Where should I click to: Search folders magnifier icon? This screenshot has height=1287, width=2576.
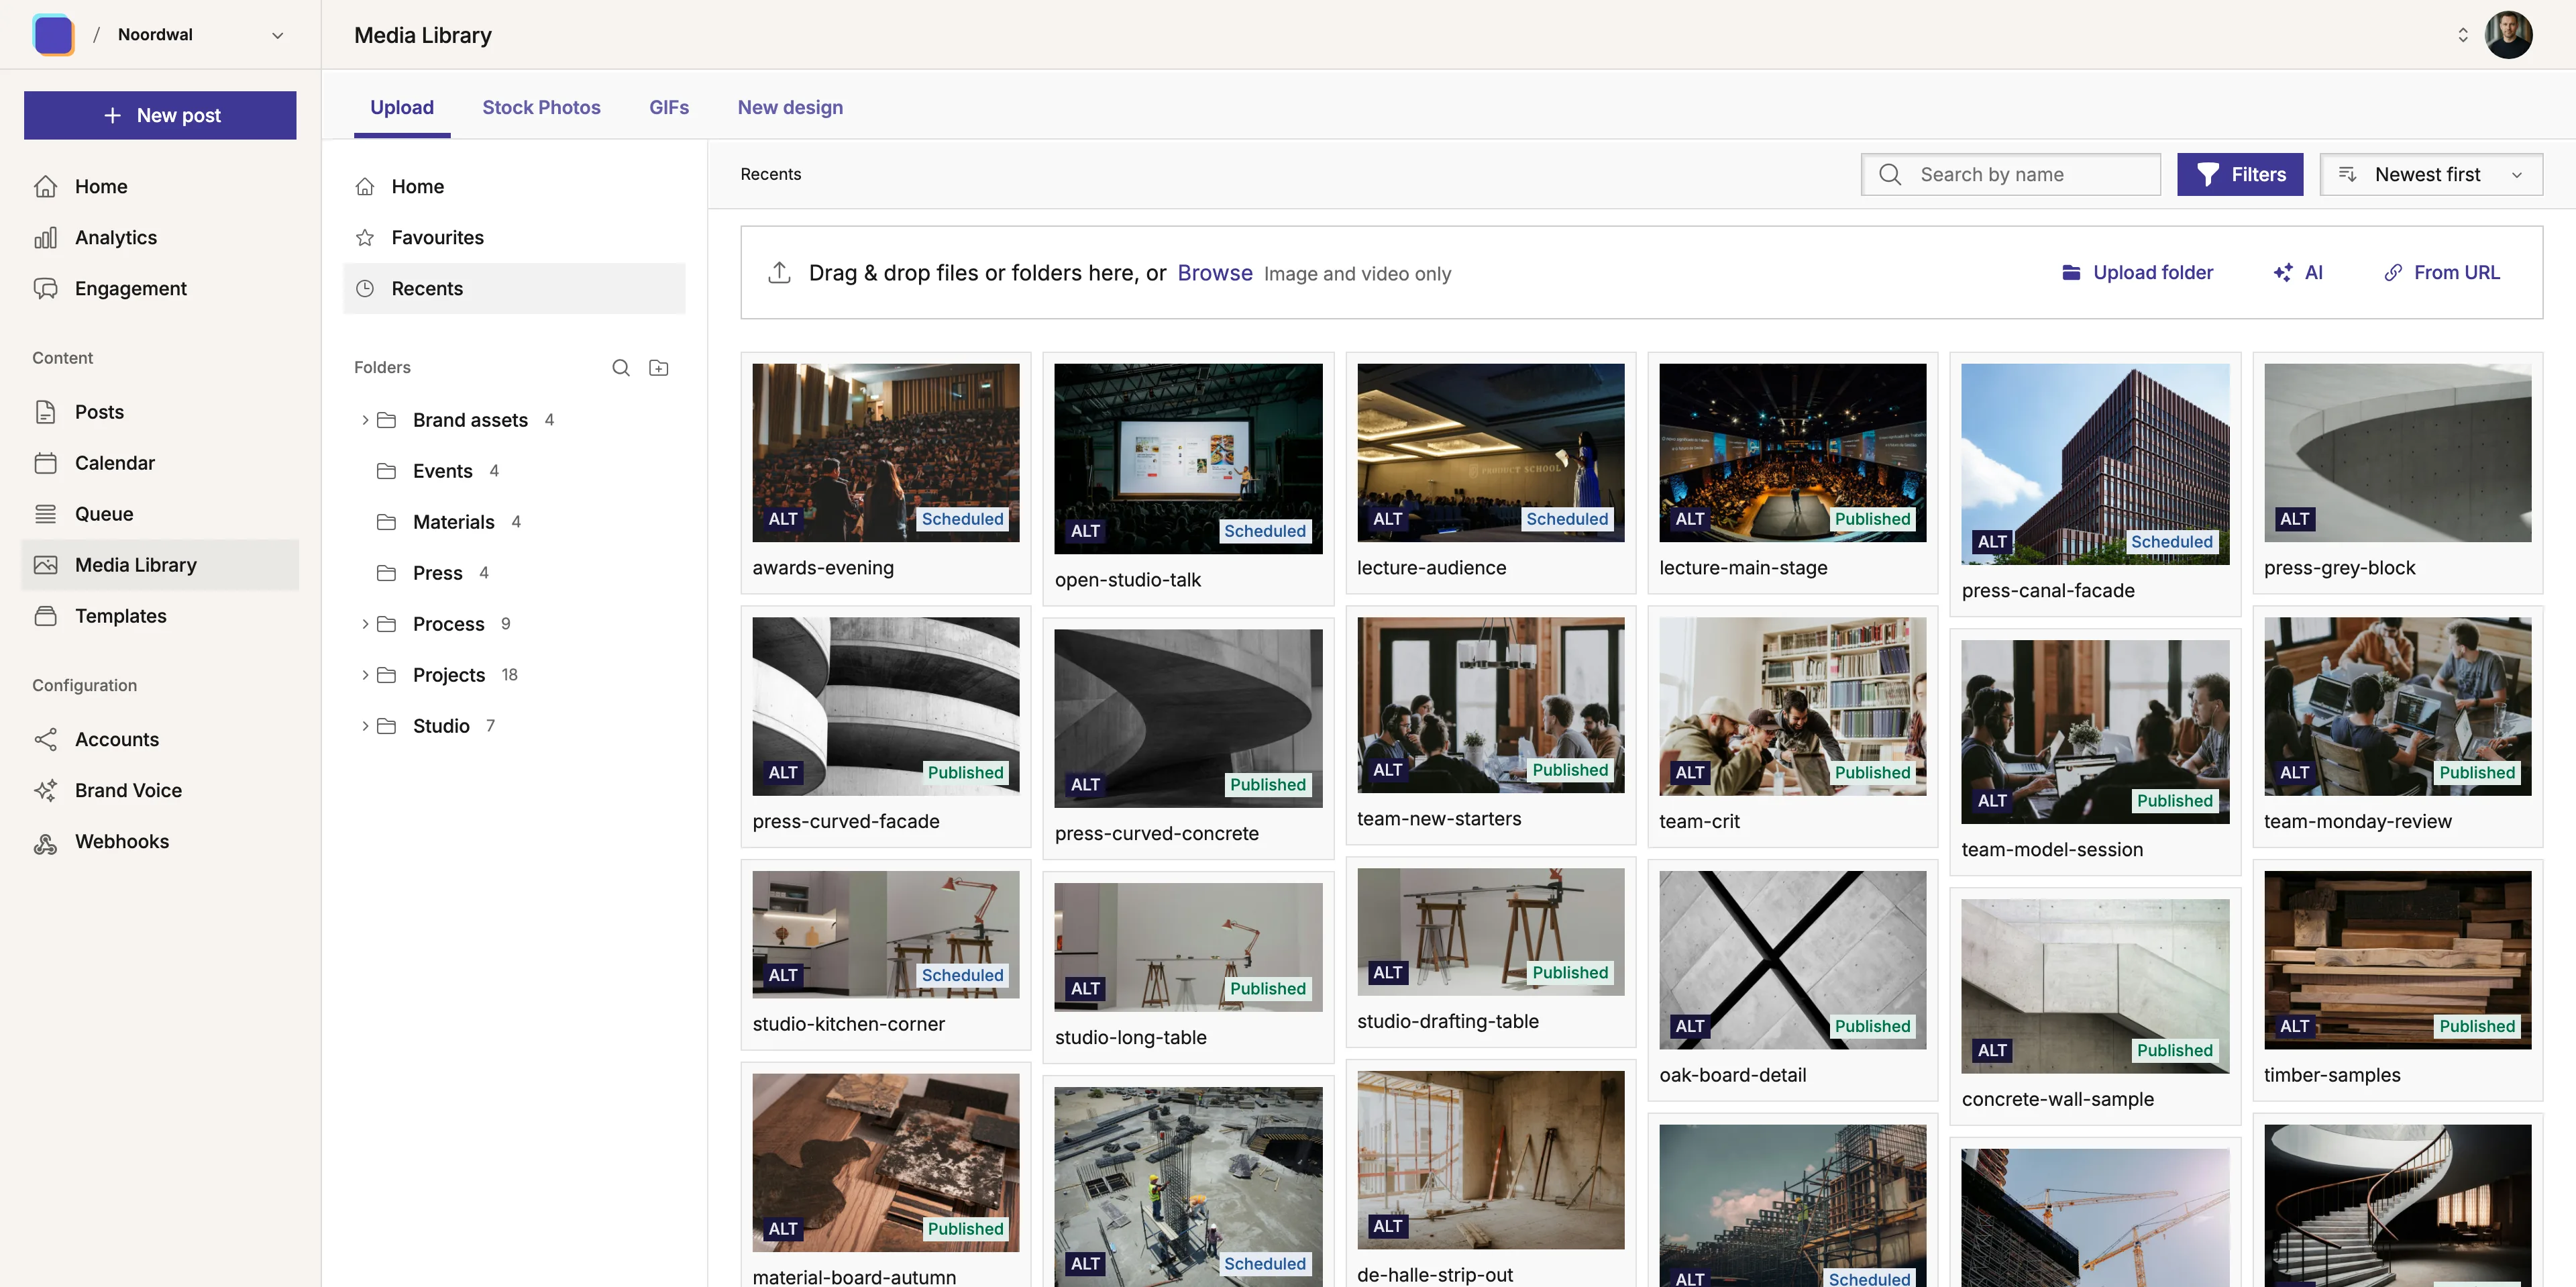click(620, 367)
